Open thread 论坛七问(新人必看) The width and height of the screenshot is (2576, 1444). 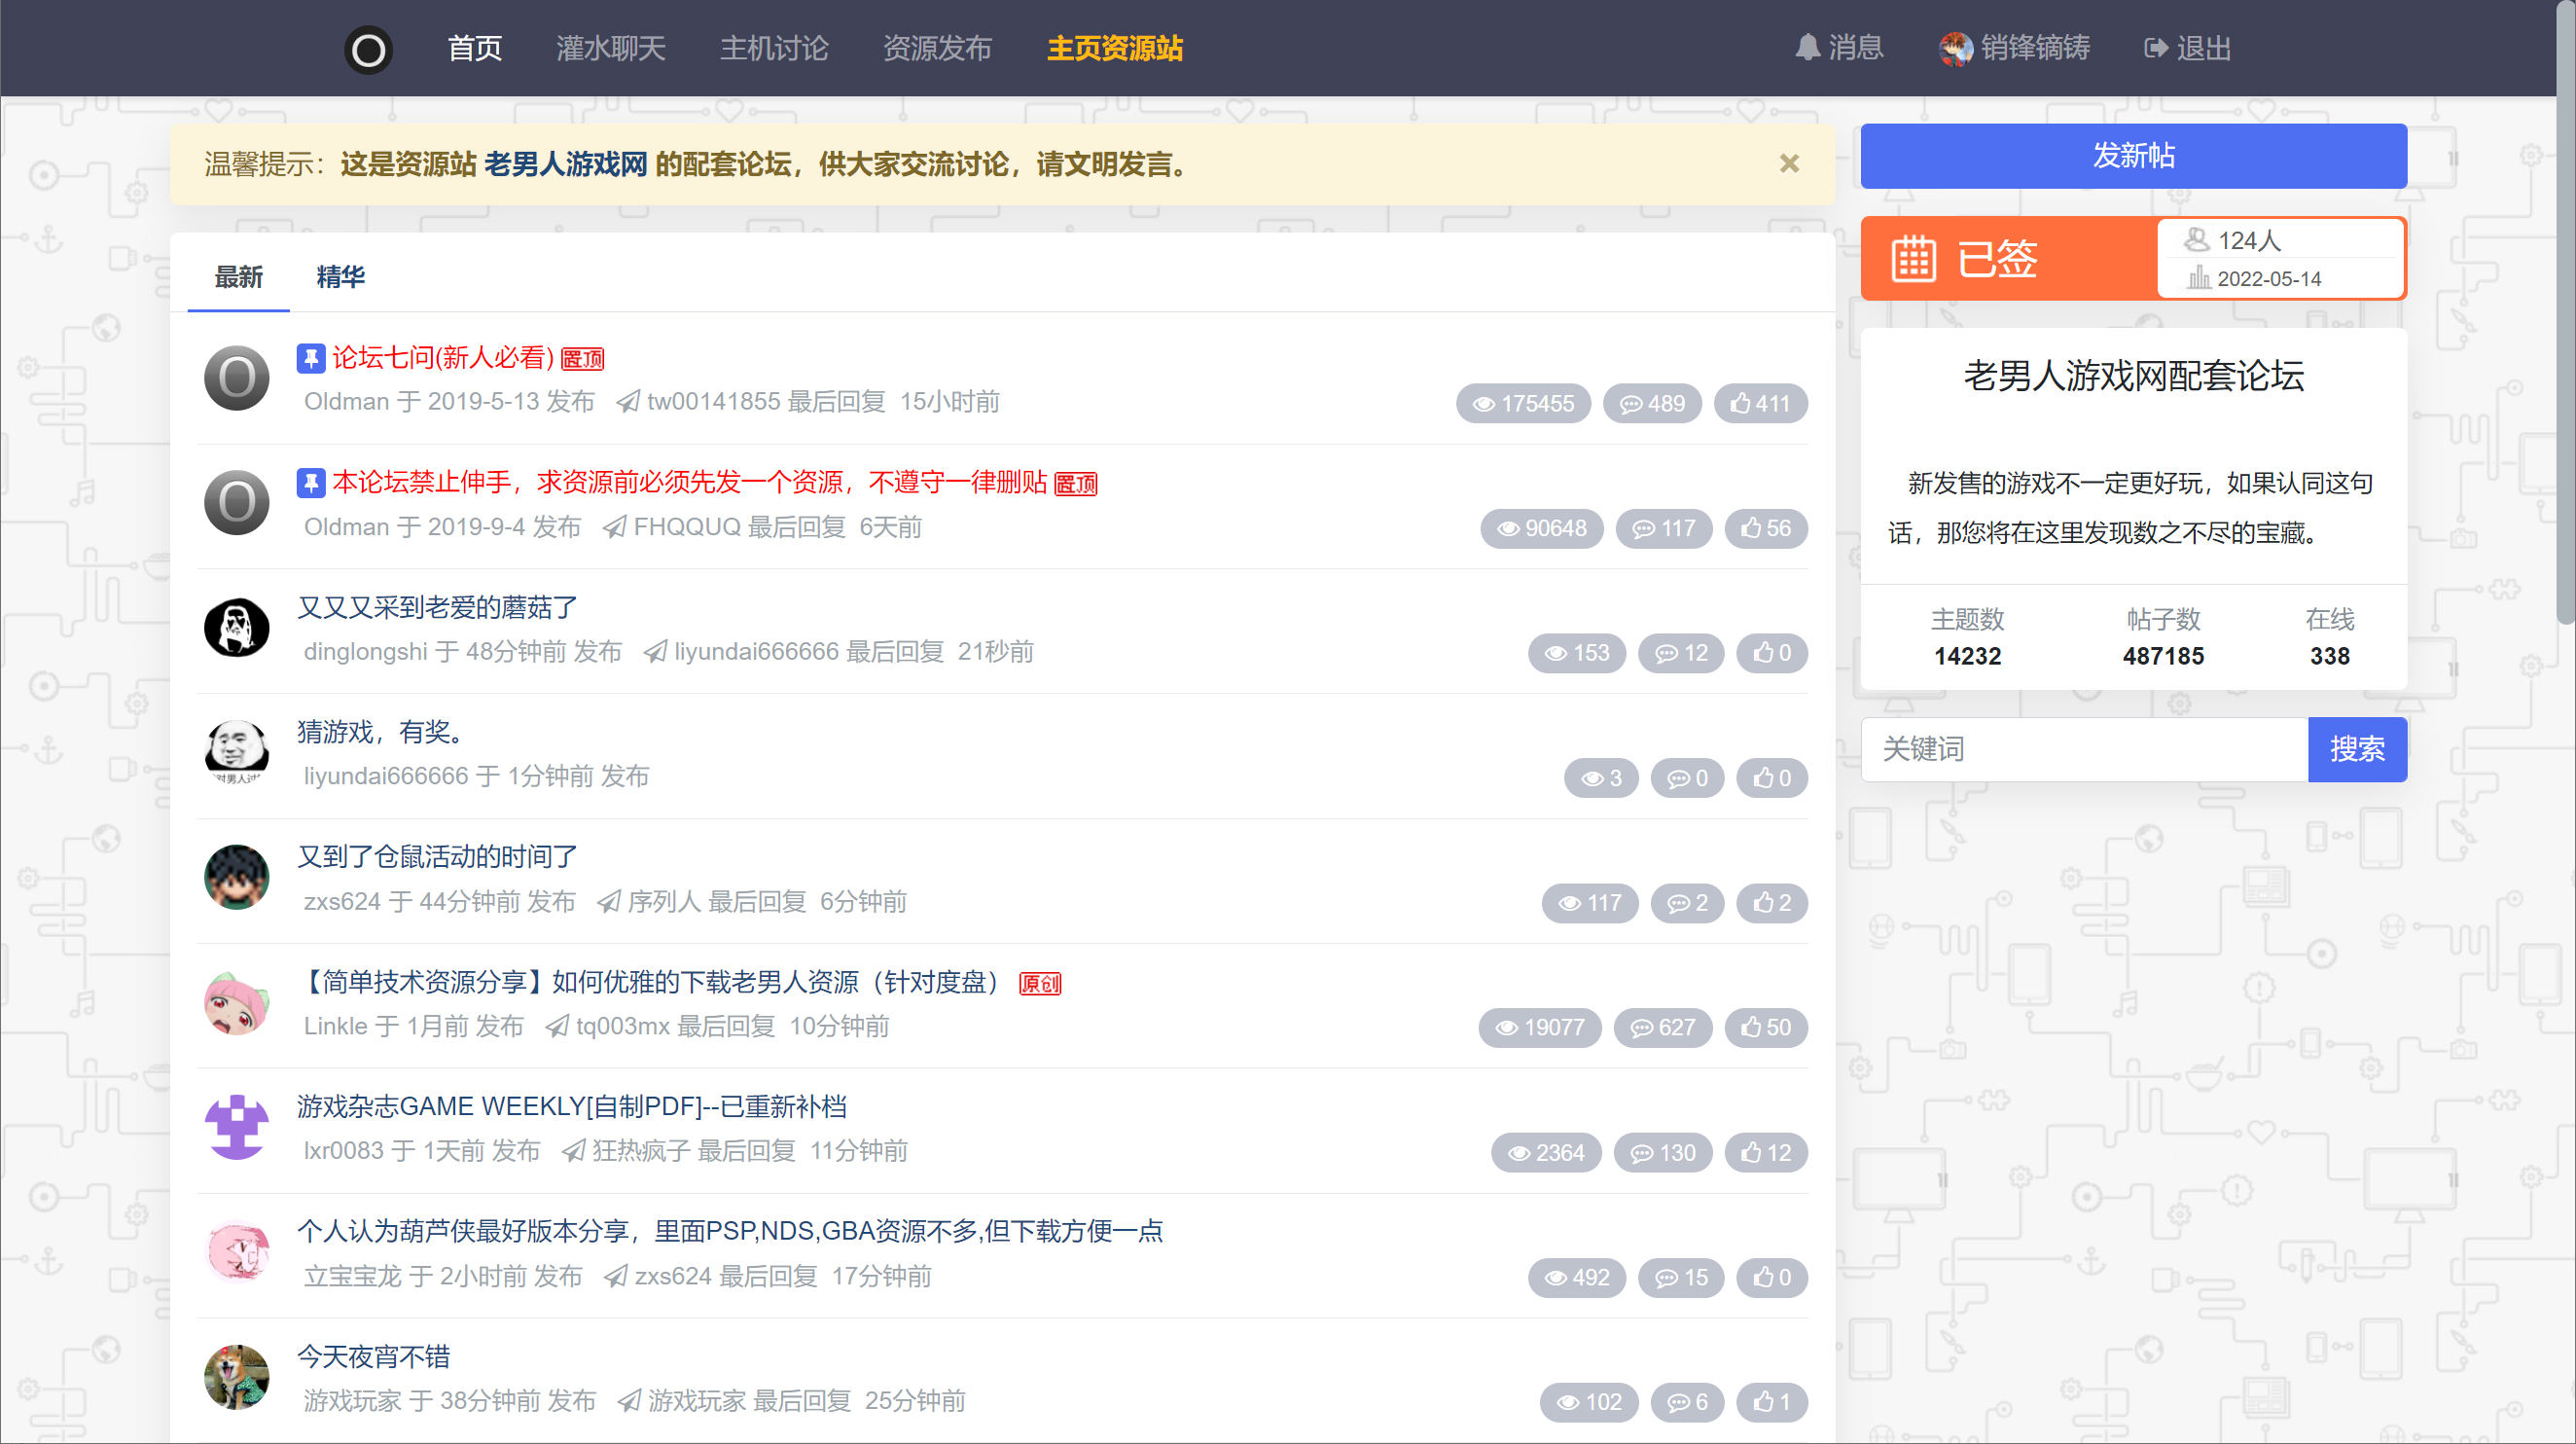(443, 357)
